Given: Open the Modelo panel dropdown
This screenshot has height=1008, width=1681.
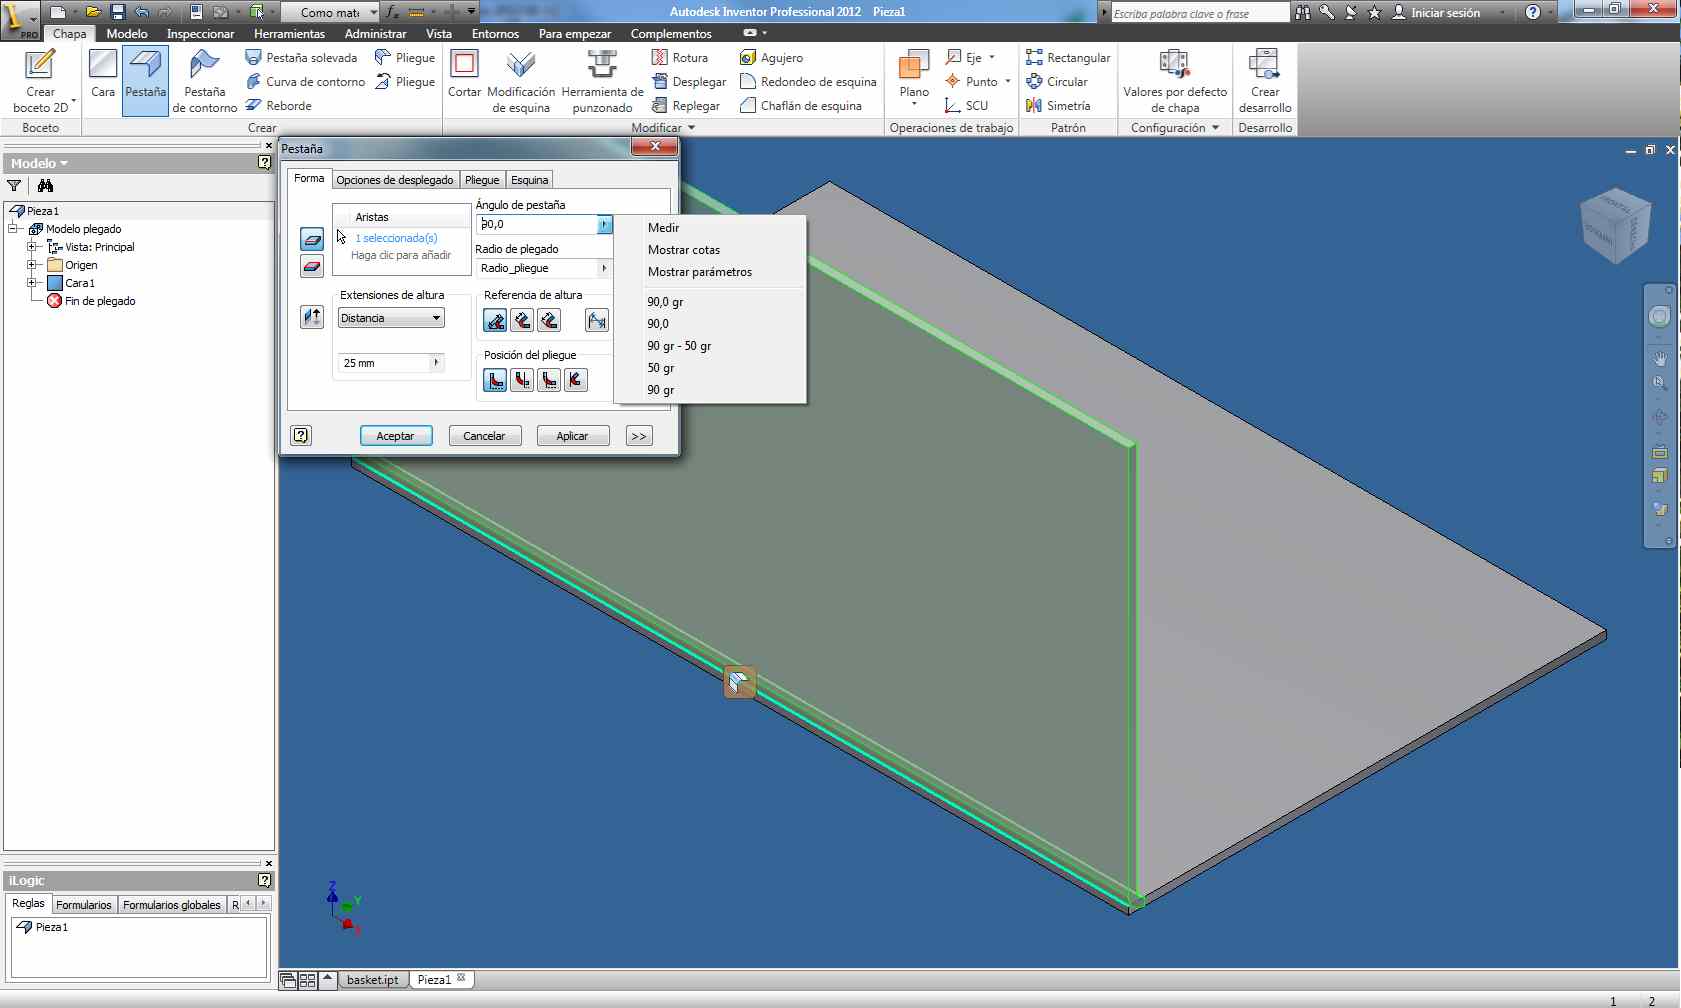Looking at the screenshot, I should tap(40, 163).
